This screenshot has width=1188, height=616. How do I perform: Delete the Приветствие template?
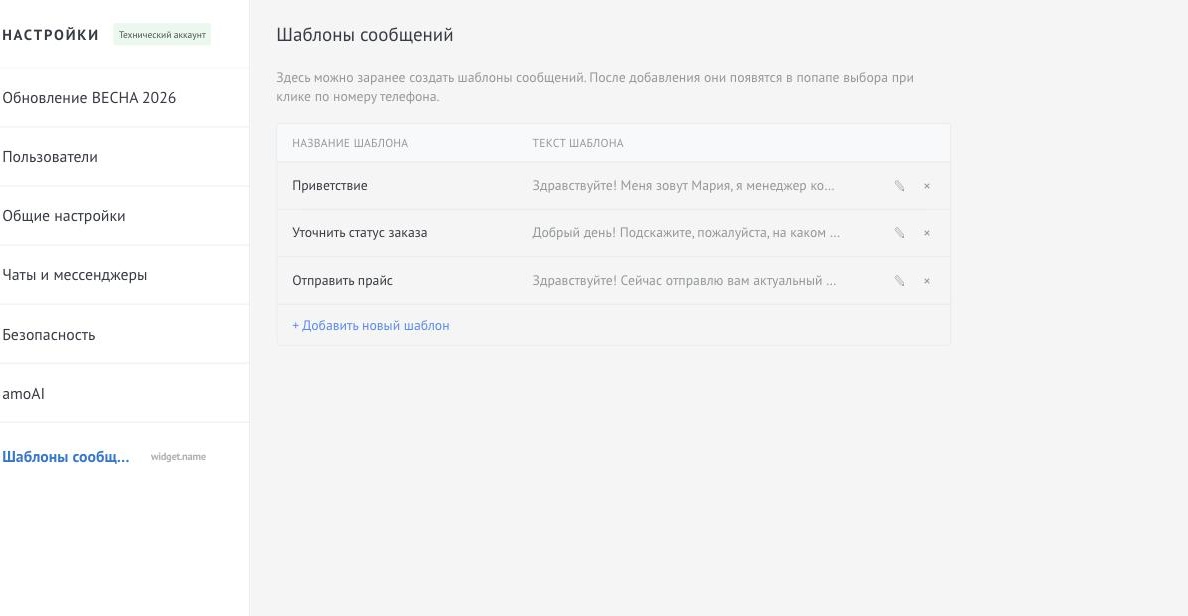(x=927, y=186)
